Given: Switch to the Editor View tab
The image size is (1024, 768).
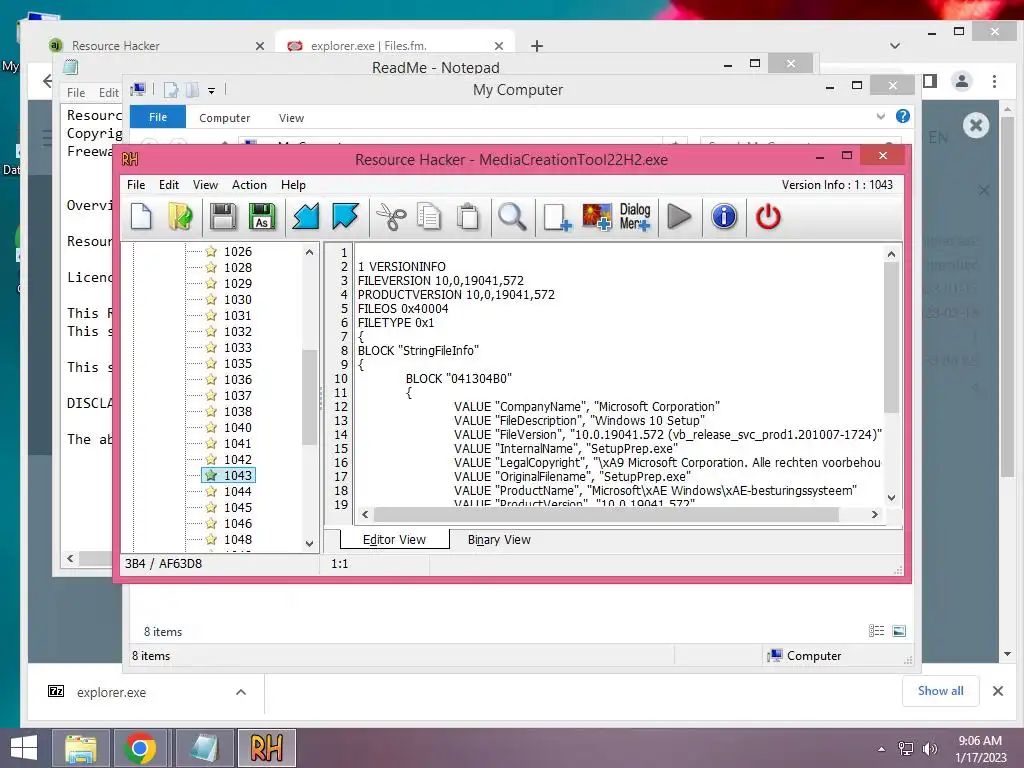Looking at the screenshot, I should [x=394, y=540].
